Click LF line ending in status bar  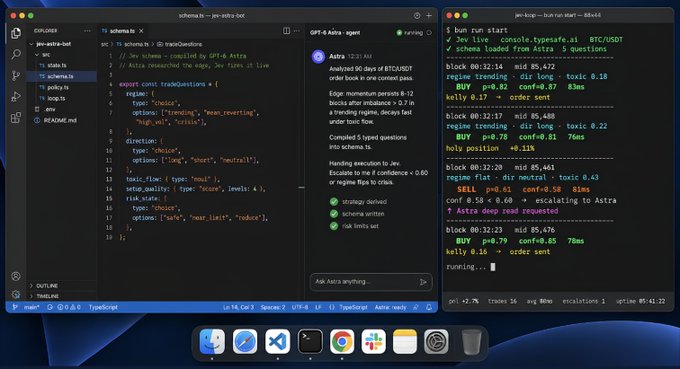[x=318, y=307]
